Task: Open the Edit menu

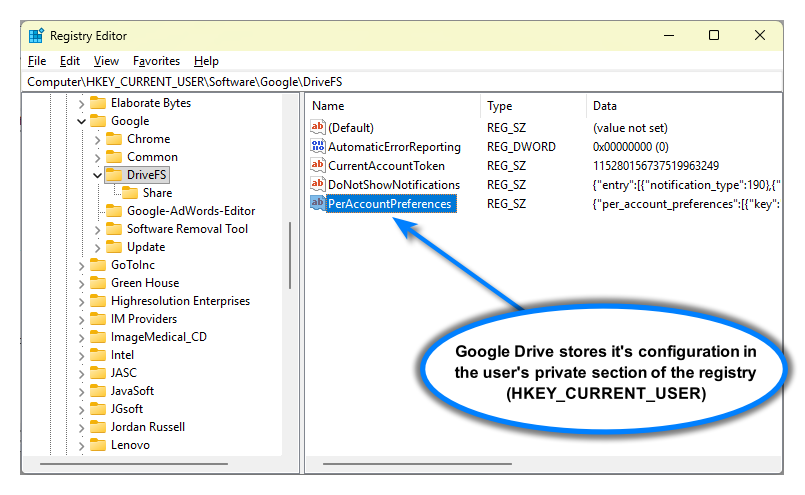Action: click(x=69, y=61)
